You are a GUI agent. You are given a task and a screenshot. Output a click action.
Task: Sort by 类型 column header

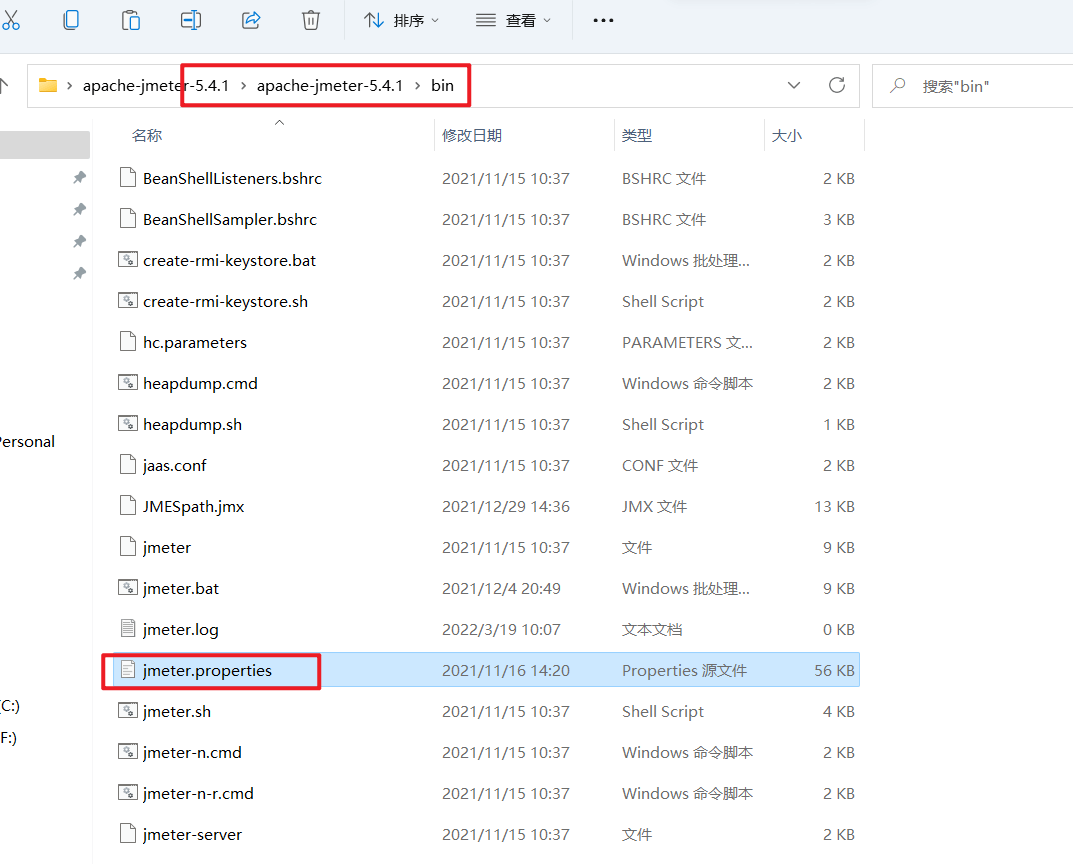pos(636,135)
